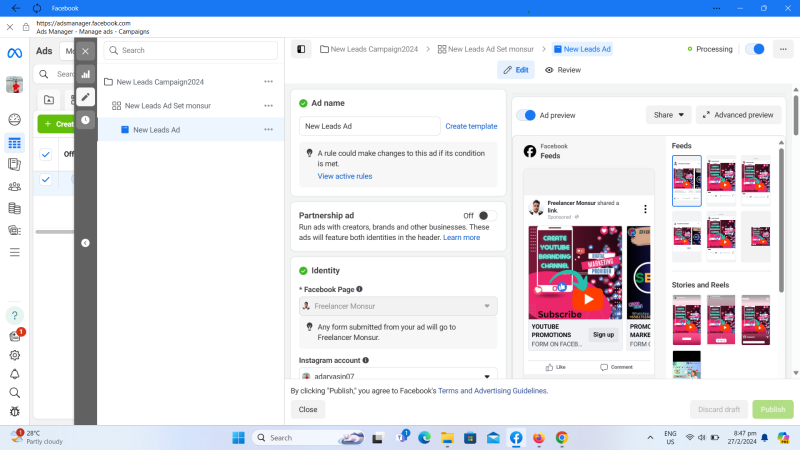Screen dimensions: 800x450
Task: Select first Stories and Reels thumbnail
Action: [x=686, y=320]
